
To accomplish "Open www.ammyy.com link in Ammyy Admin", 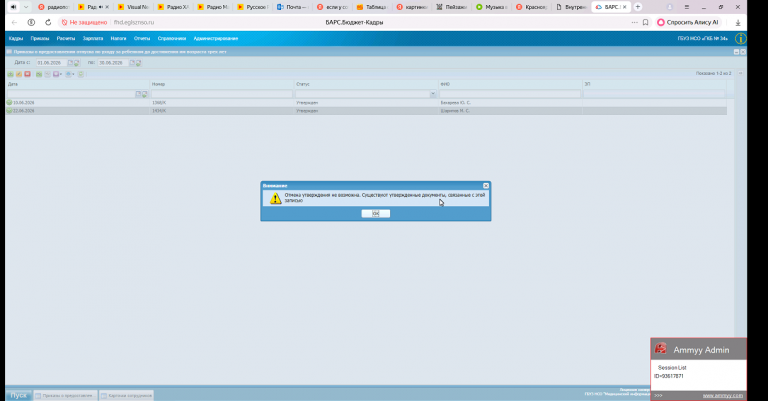I will click(x=722, y=396).
